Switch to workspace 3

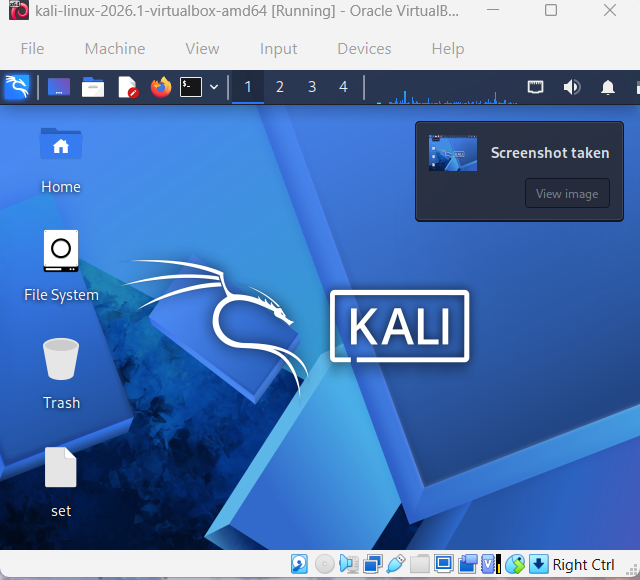tap(312, 87)
